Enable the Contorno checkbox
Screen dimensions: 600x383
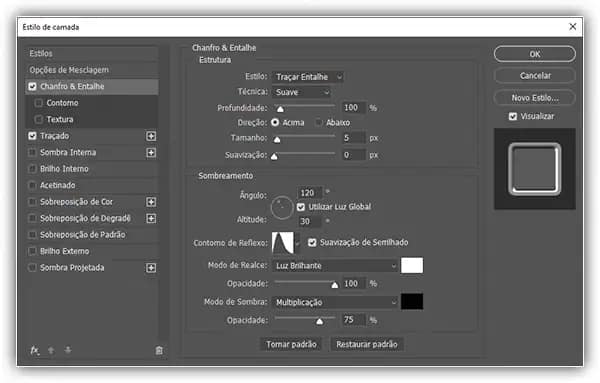pyautogui.click(x=39, y=103)
